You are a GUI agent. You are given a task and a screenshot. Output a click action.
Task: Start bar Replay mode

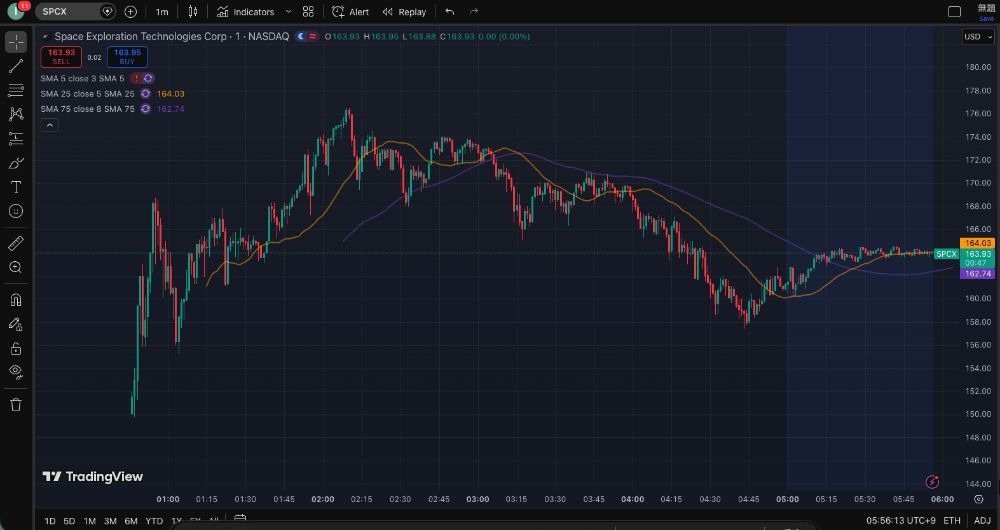404,11
